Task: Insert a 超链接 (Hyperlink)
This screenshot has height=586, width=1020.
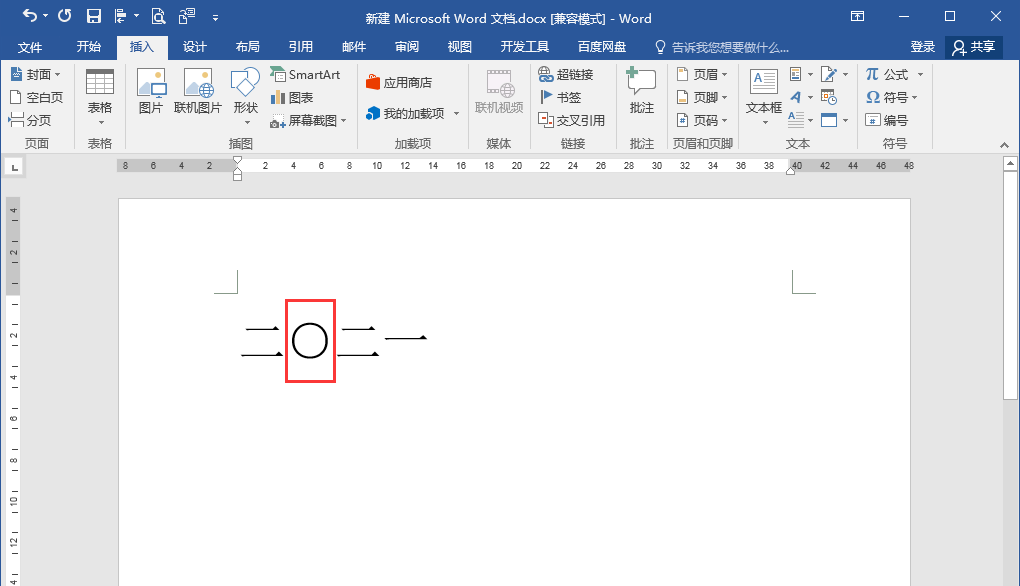Action: pyautogui.click(x=566, y=74)
